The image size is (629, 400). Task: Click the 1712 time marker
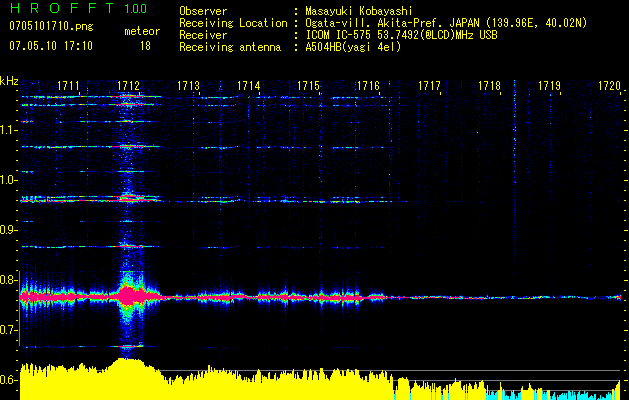point(128,86)
